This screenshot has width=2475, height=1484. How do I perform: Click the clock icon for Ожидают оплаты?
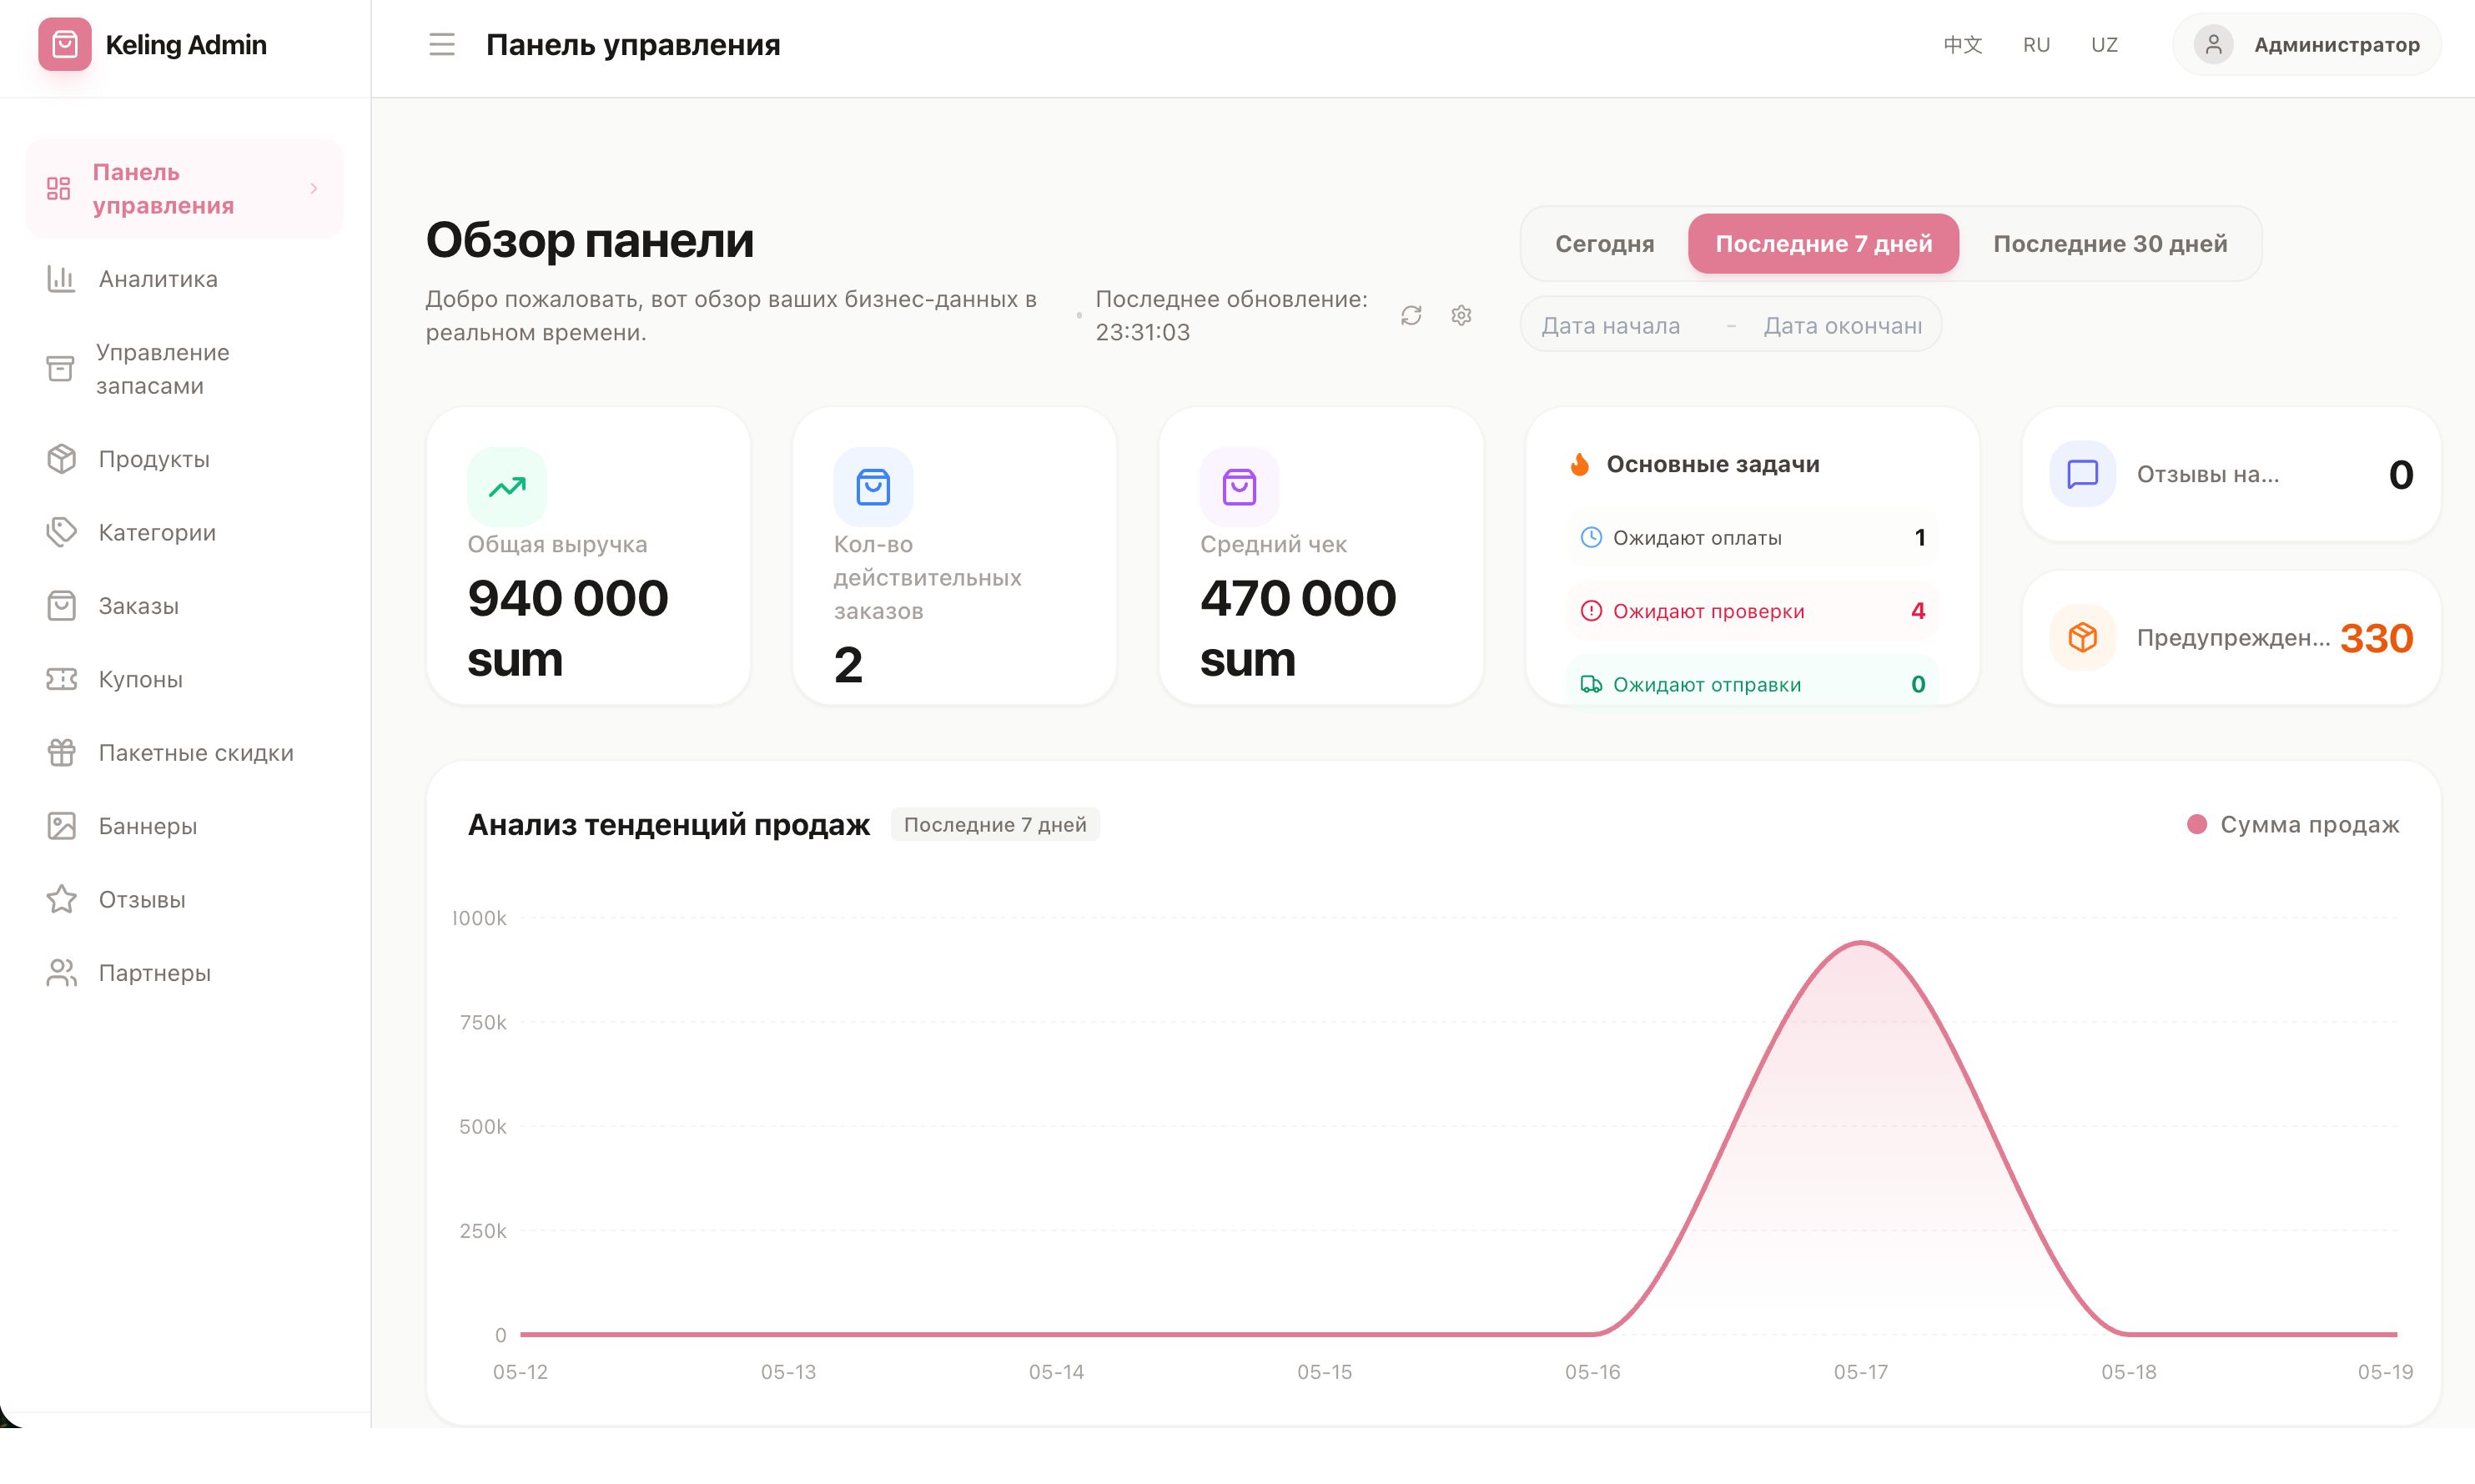coord(1590,537)
